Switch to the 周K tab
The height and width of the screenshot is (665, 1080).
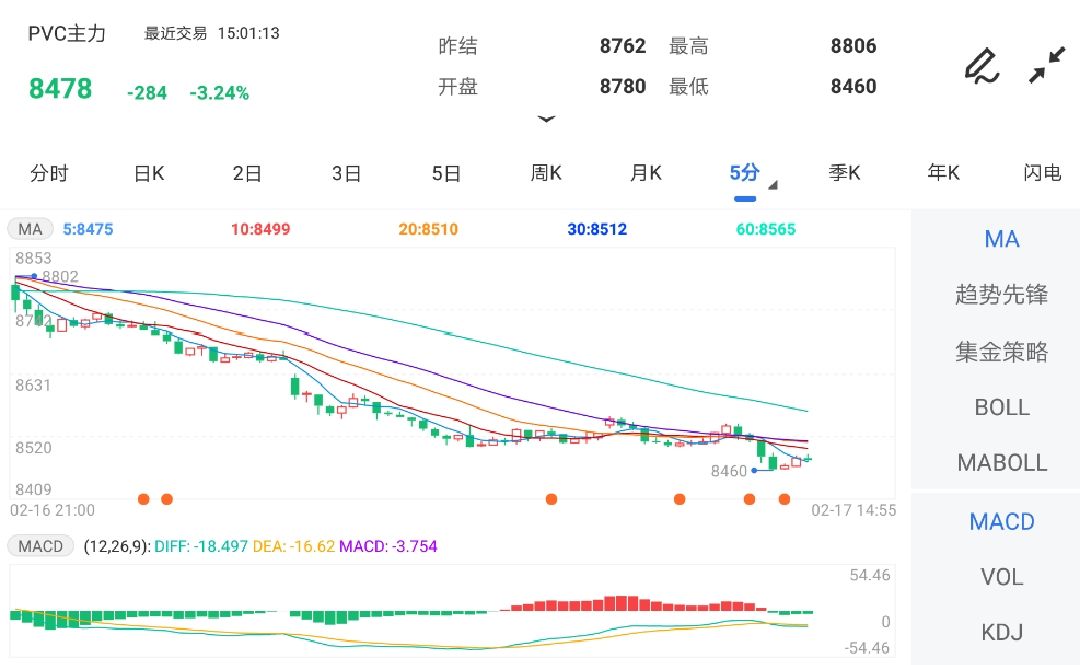tap(545, 173)
